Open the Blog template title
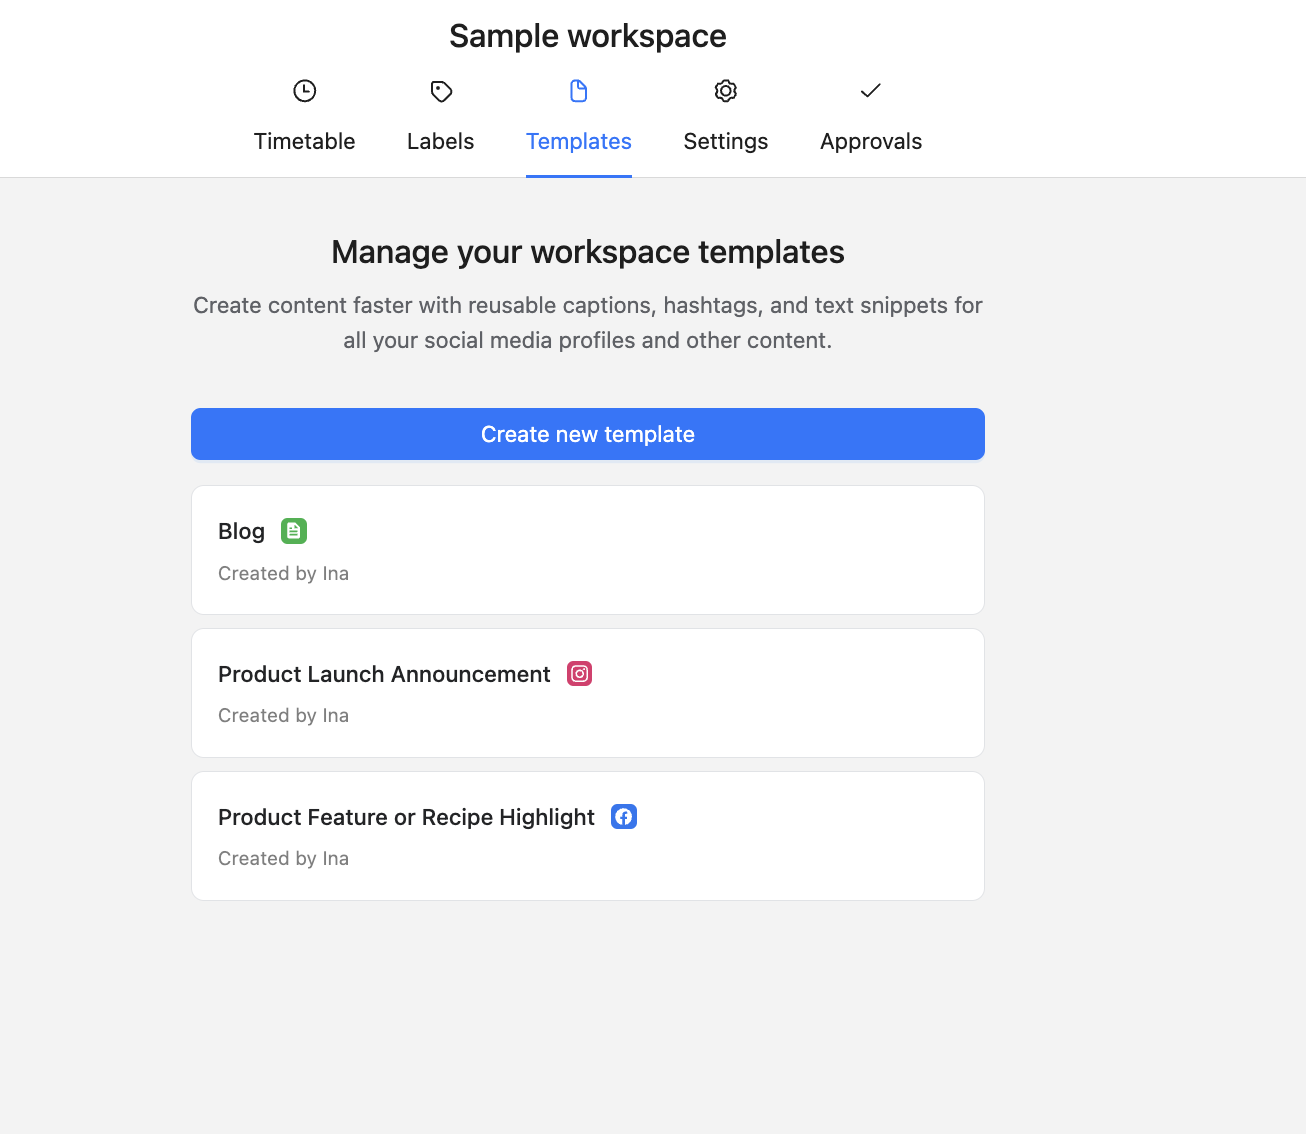 tap(242, 531)
